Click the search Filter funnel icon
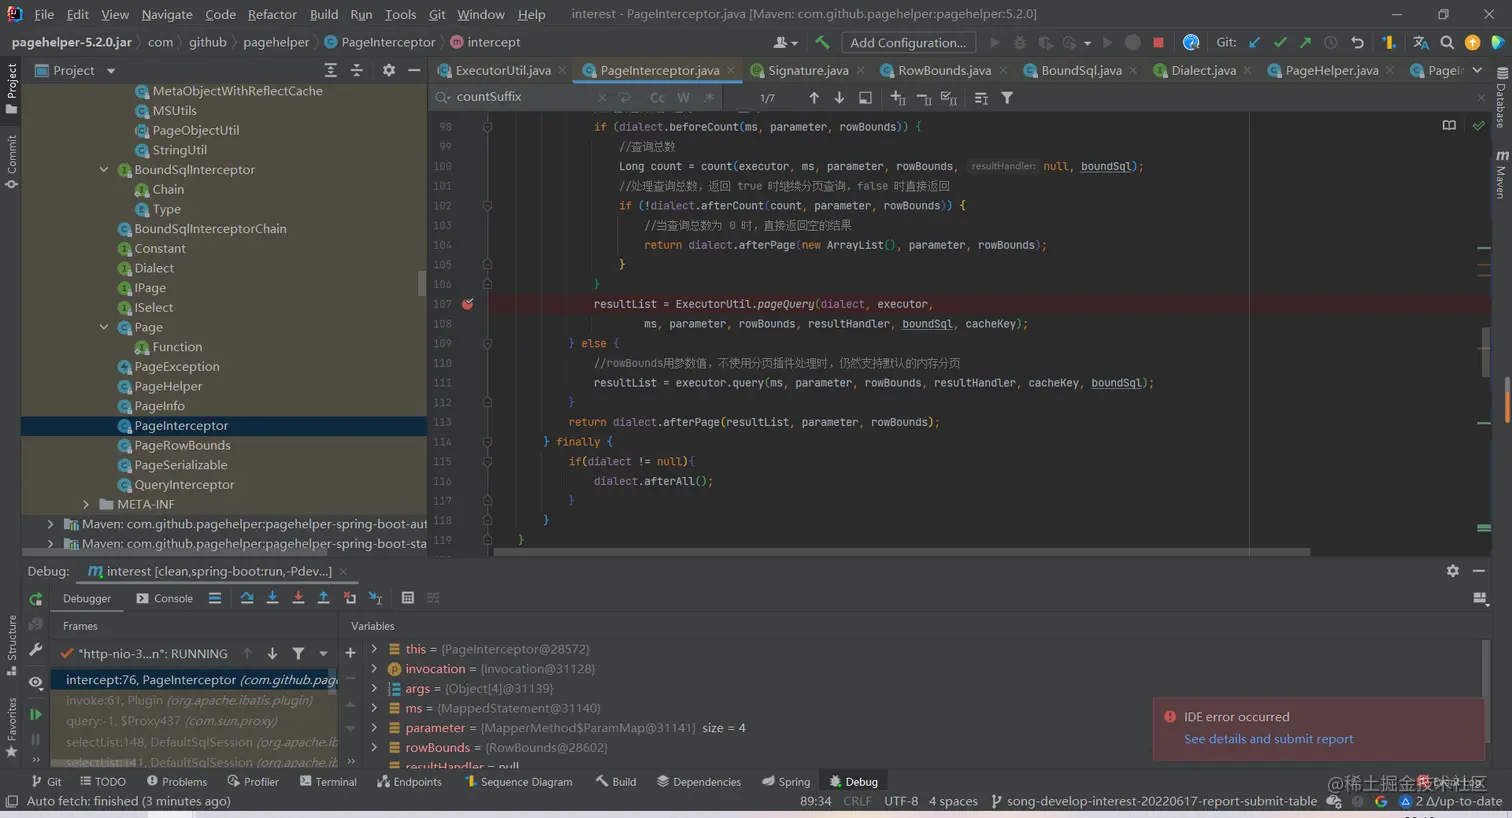Image resolution: width=1512 pixels, height=818 pixels. pos(1007,97)
